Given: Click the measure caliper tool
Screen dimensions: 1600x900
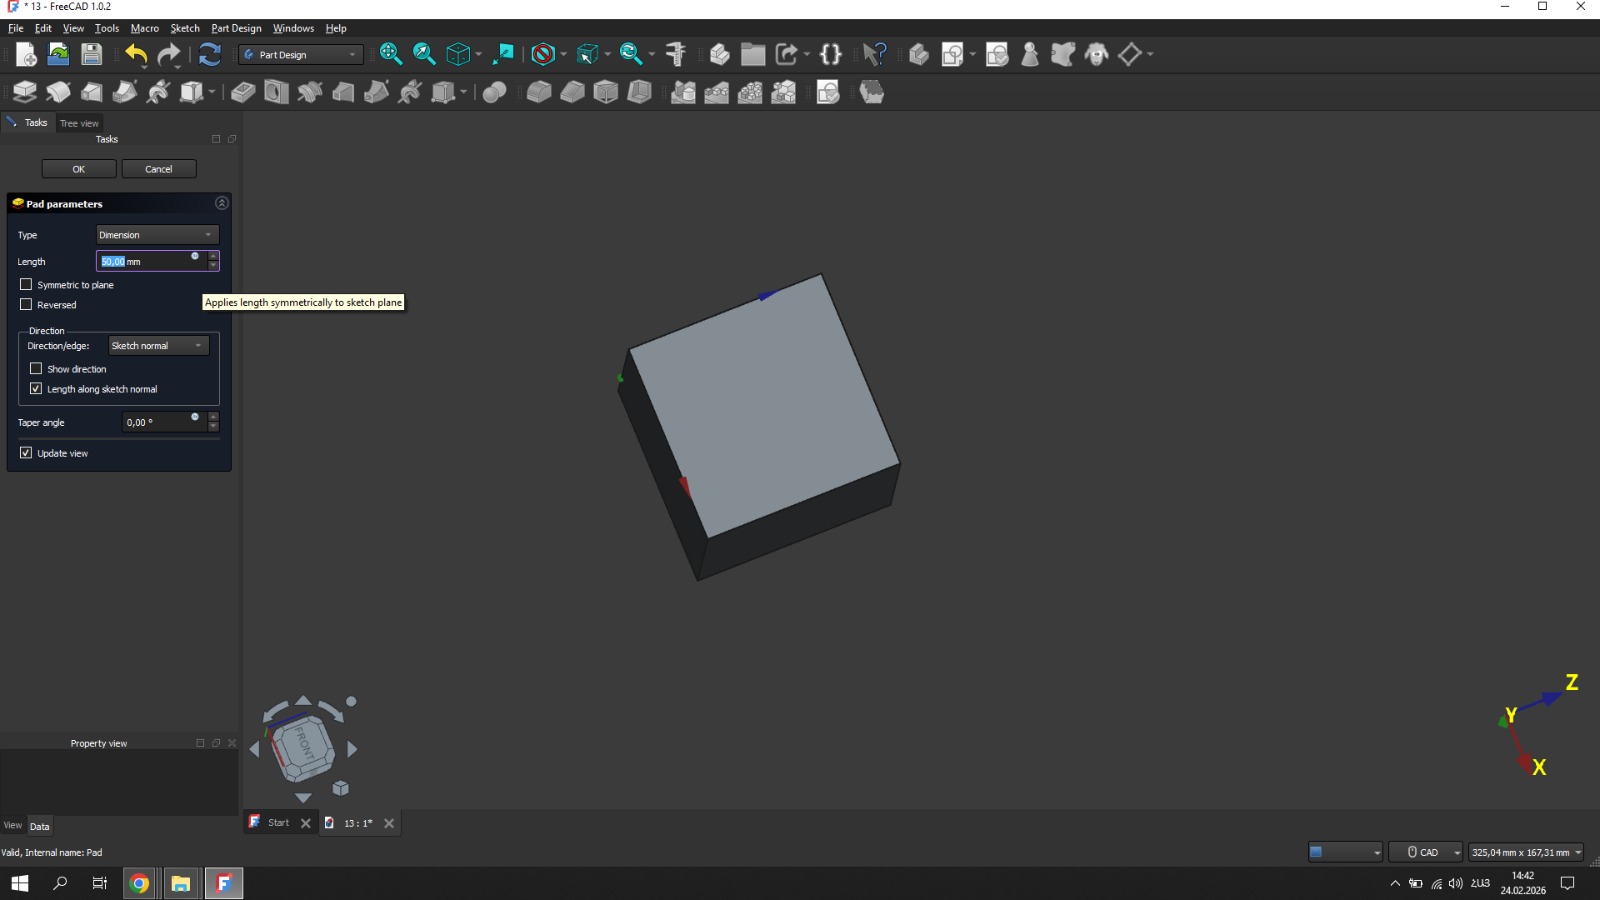Looking at the screenshot, I should pyautogui.click(x=676, y=54).
